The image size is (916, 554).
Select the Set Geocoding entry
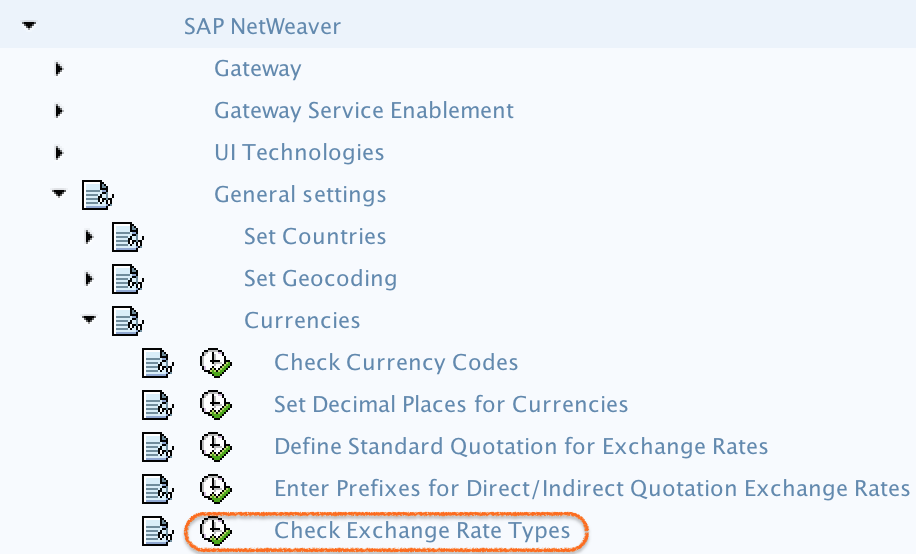click(320, 279)
